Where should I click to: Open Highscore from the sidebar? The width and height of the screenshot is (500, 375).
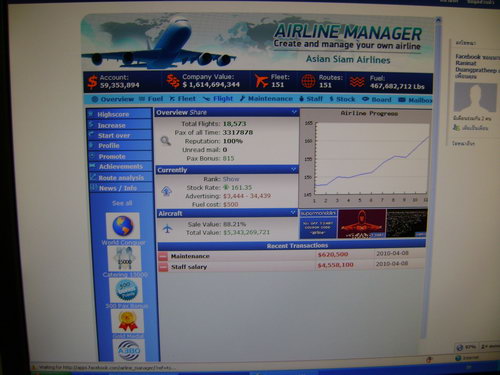113,114
